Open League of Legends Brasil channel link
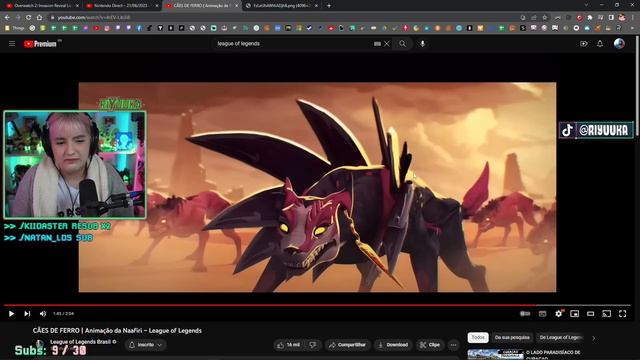Image resolution: width=640 pixels, height=360 pixels. [x=80, y=342]
